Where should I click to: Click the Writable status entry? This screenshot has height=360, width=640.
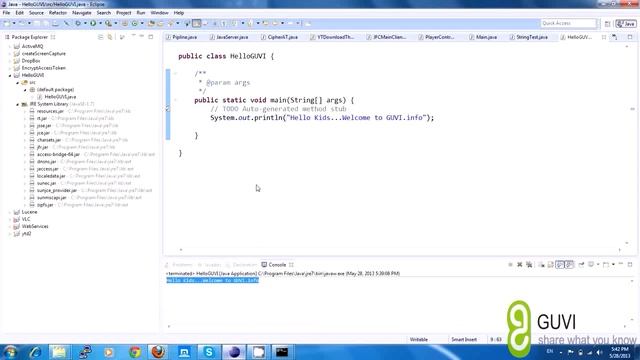pyautogui.click(x=419, y=340)
